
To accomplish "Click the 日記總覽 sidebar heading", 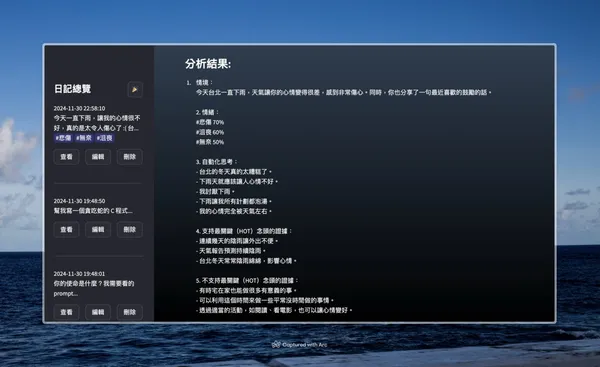I will [x=73, y=89].
